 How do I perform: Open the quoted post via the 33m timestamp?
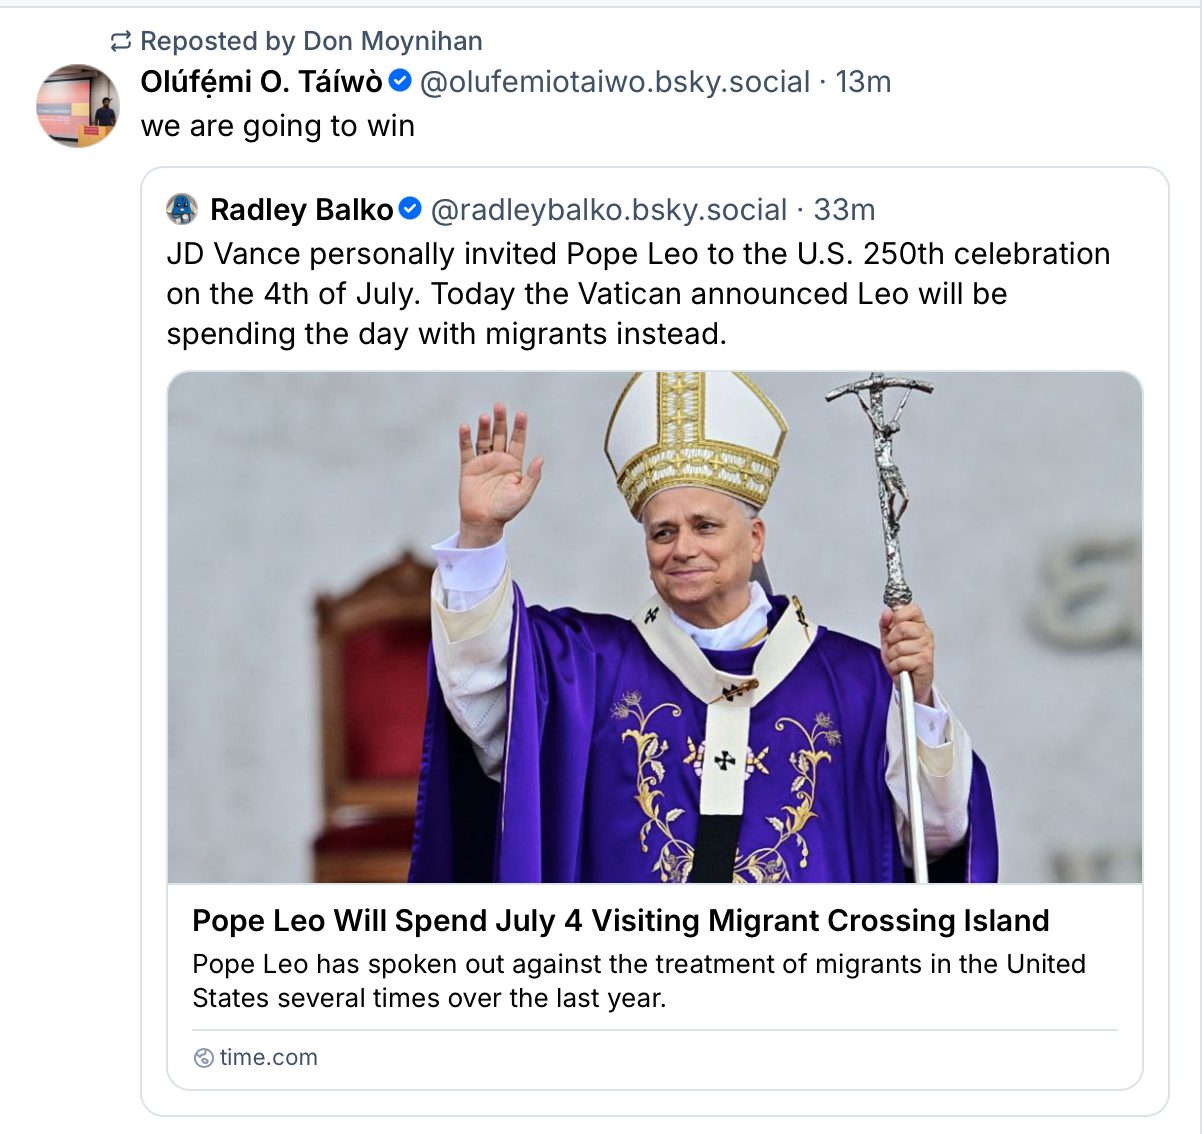tap(845, 210)
